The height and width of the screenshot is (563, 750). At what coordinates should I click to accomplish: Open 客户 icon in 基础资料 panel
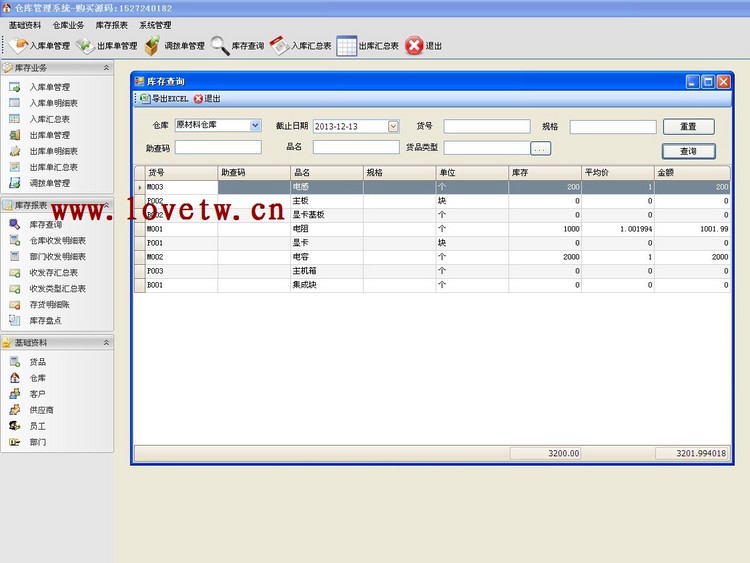coord(15,394)
